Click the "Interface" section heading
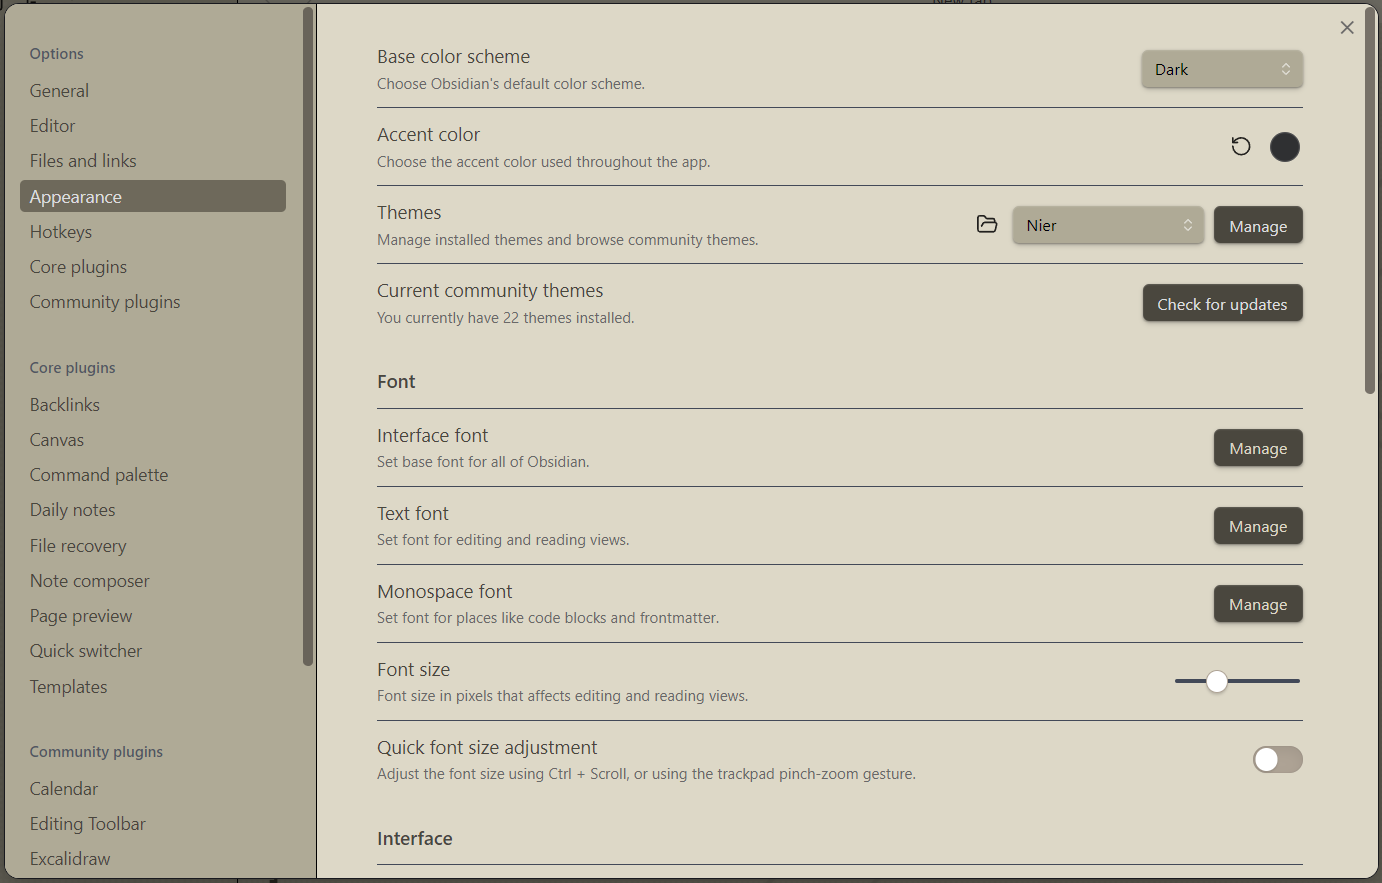Image resolution: width=1382 pixels, height=883 pixels. (415, 838)
